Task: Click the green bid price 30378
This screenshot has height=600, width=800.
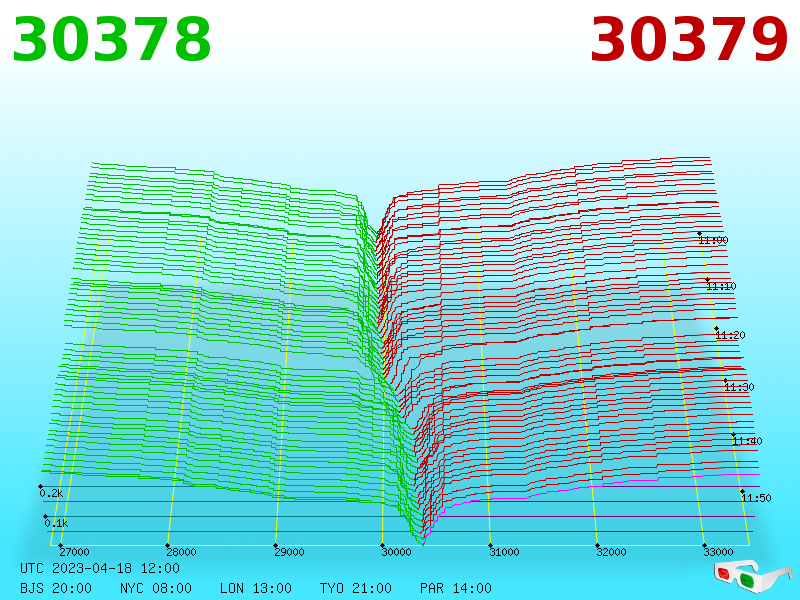Action: (111, 40)
